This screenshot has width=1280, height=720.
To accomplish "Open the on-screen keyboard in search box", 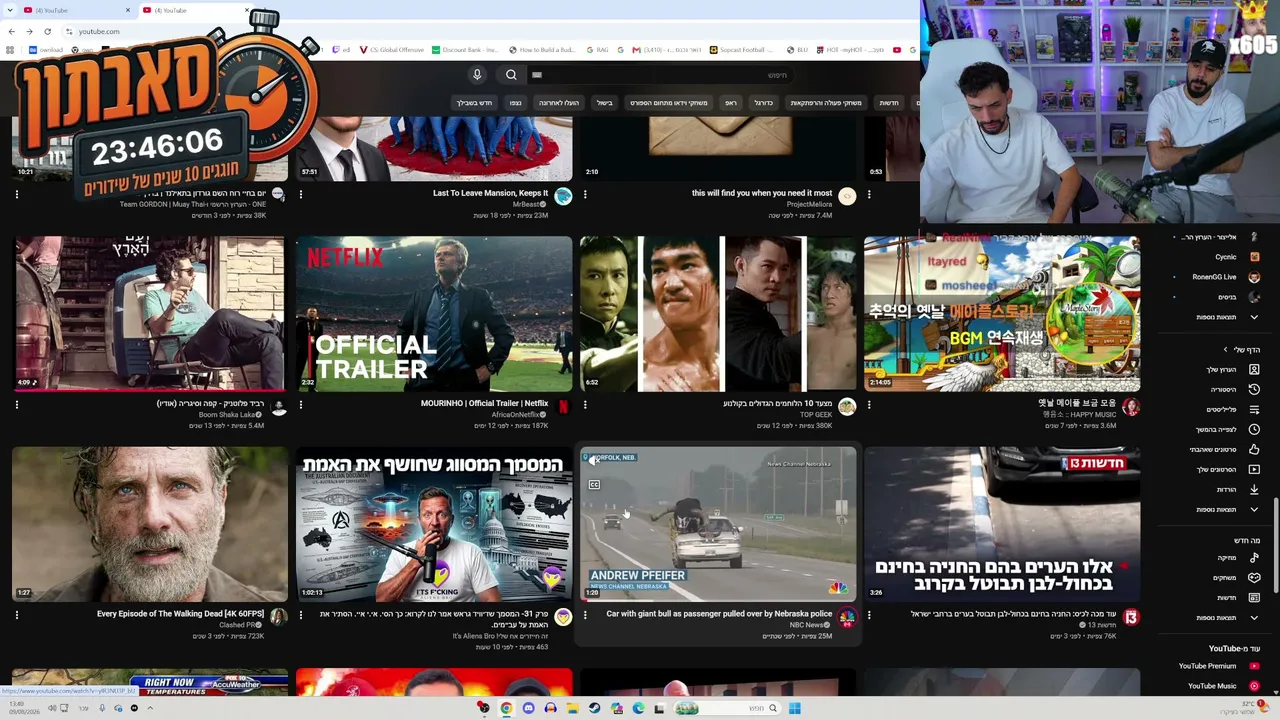I will point(537,75).
